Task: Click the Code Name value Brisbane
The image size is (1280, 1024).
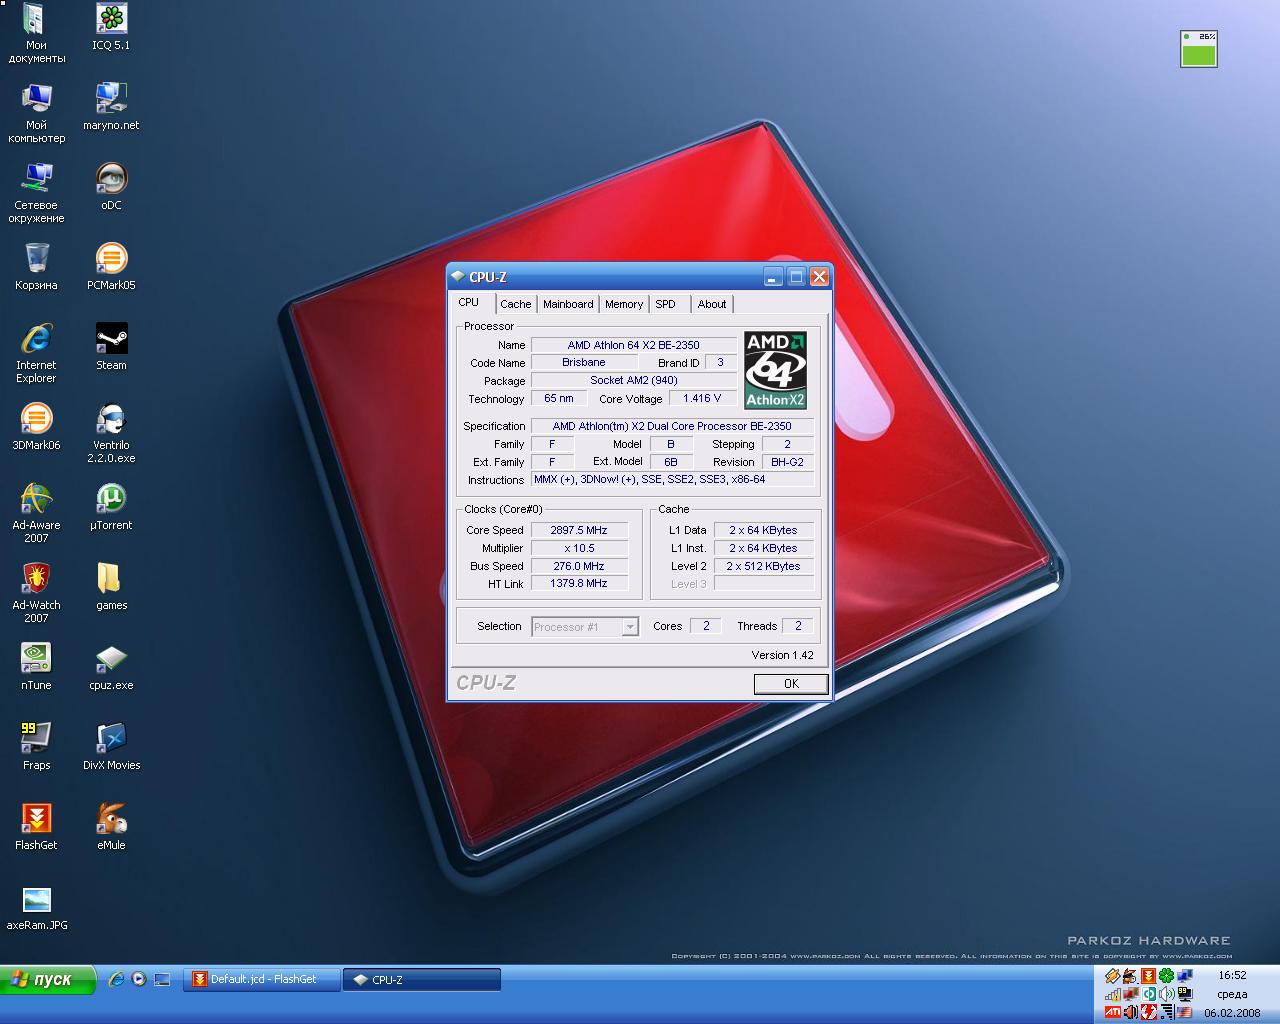Action: [x=583, y=362]
